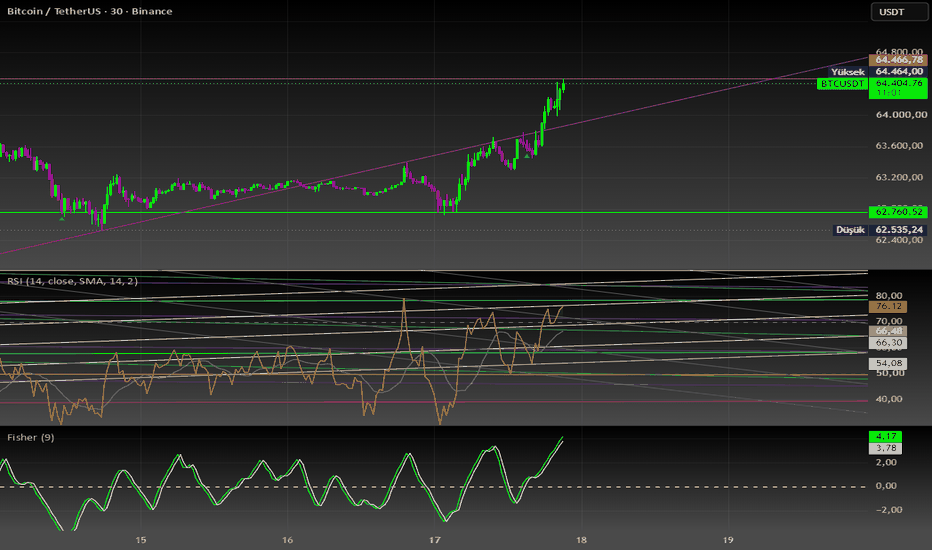Click date label 15 on time axis
This screenshot has height=550, width=932.
[141, 540]
